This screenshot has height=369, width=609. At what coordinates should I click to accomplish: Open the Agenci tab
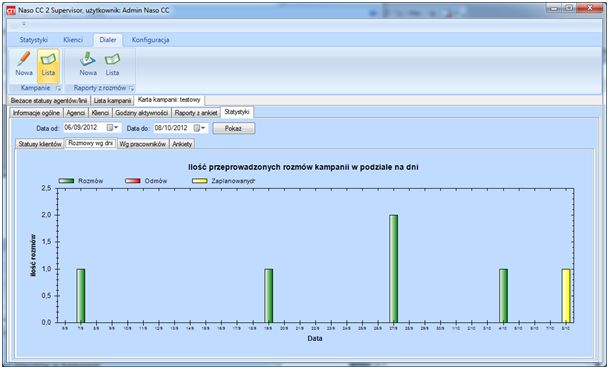tap(76, 113)
